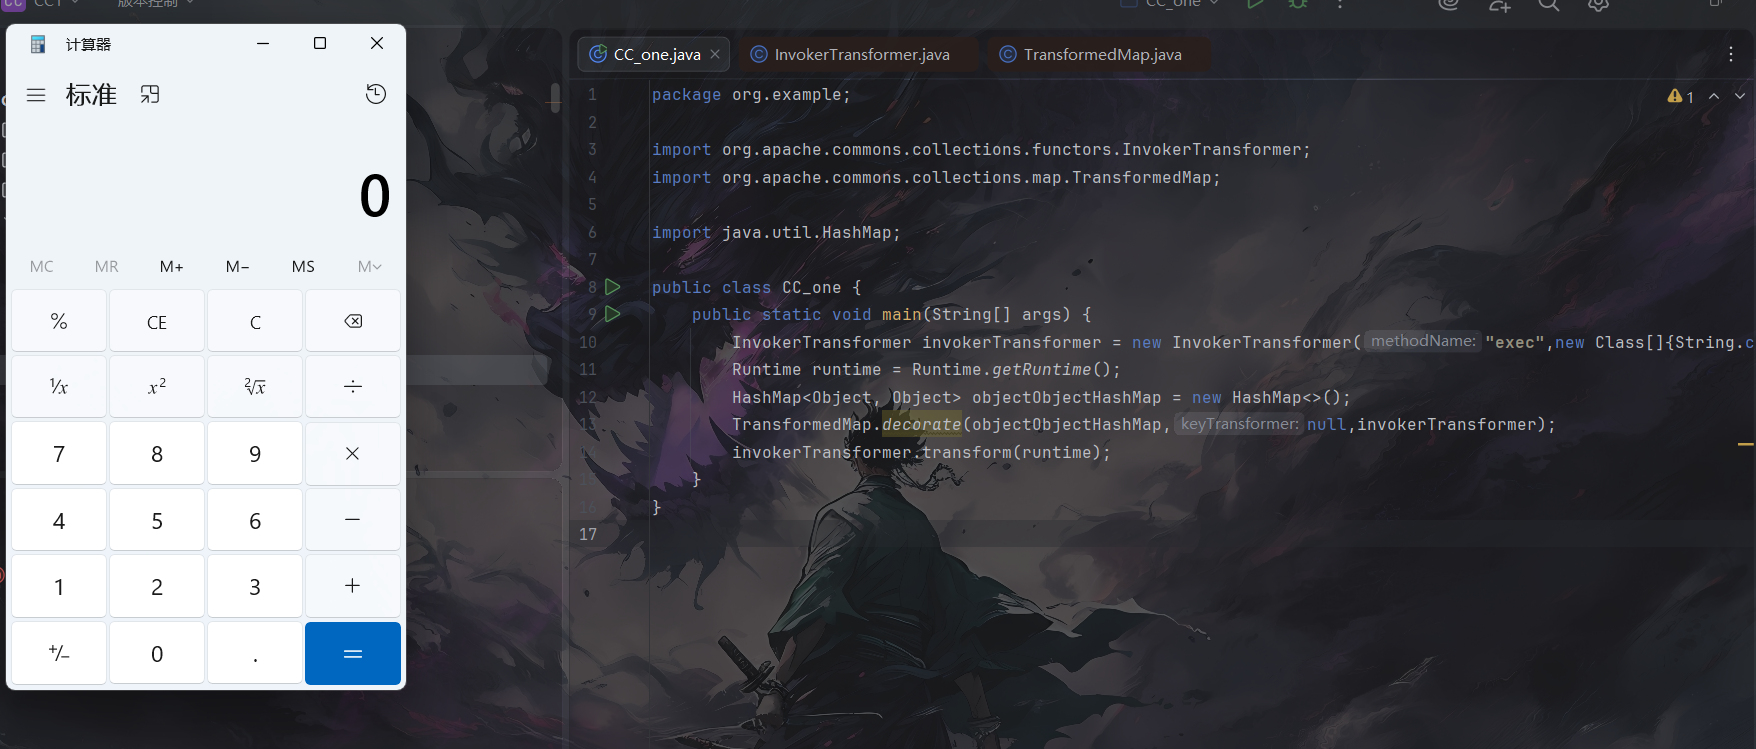The width and height of the screenshot is (1756, 749).
Task: Click the 'methodName:' inlay hint
Action: point(1423,341)
